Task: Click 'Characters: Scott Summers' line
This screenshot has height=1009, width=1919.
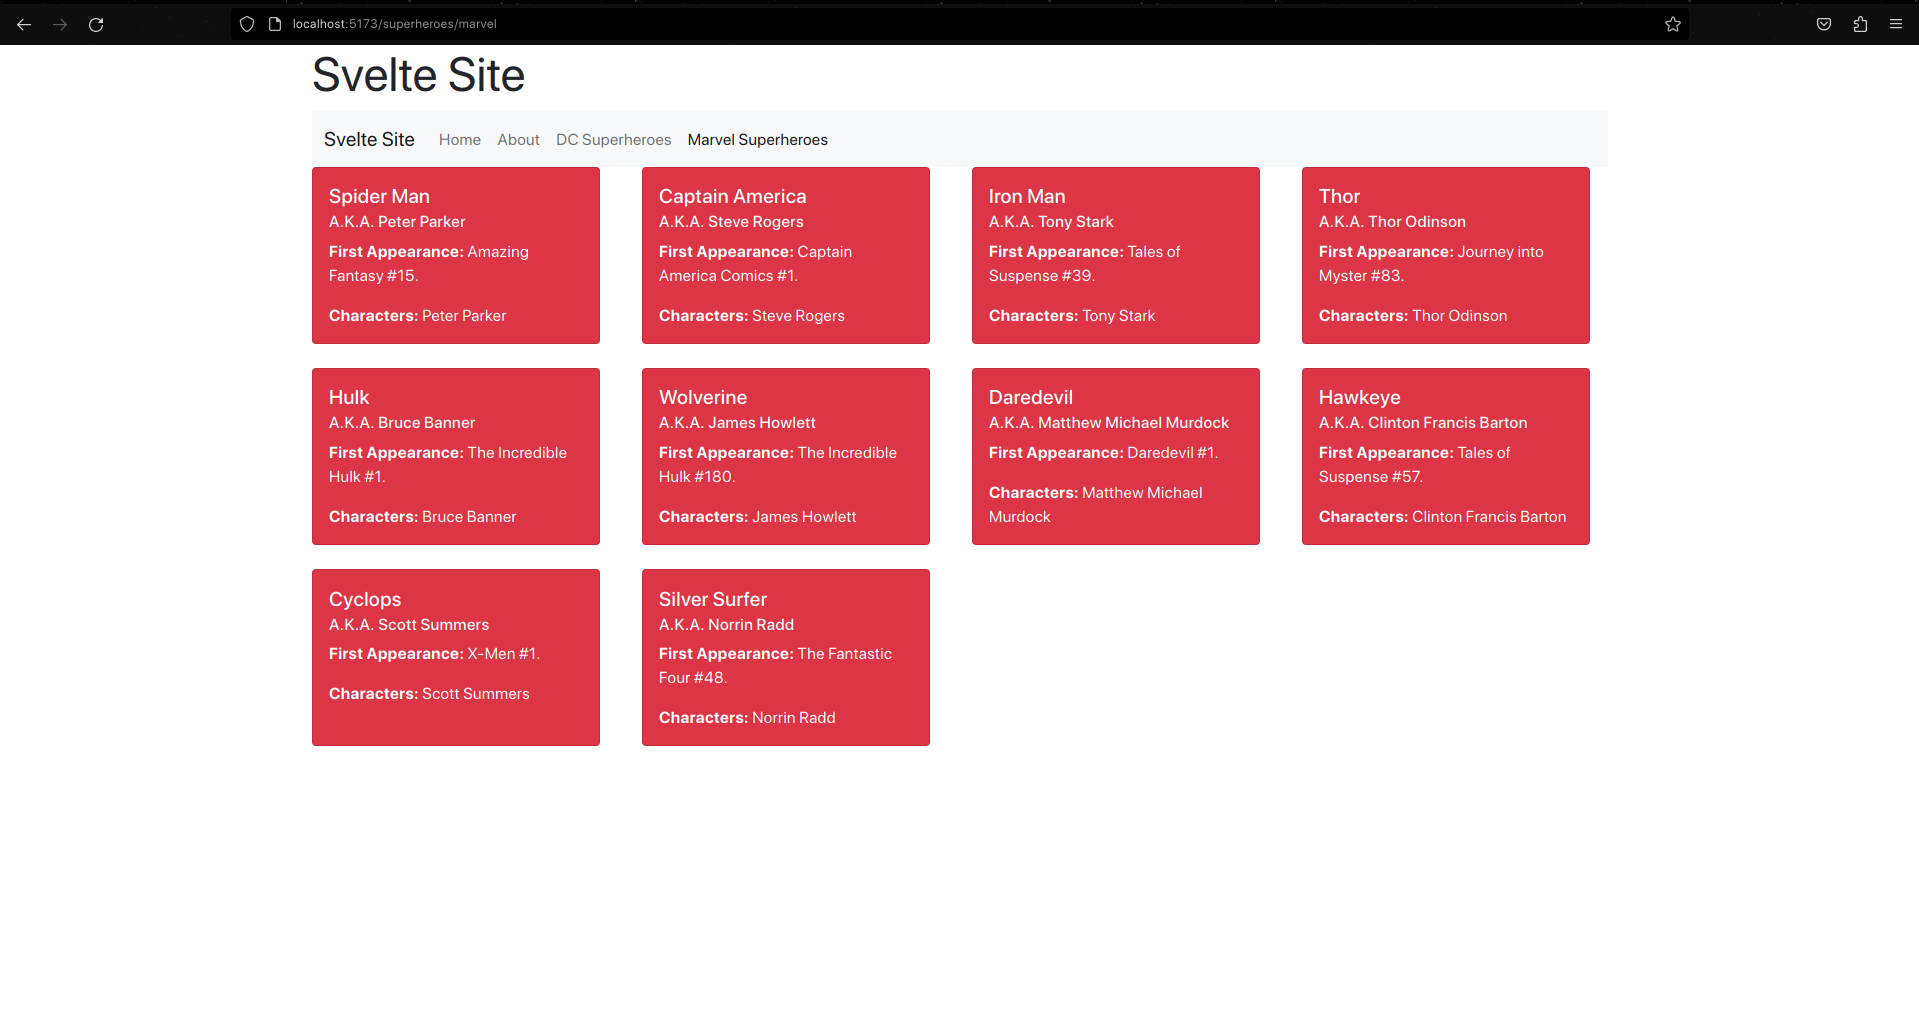Action: coord(429,694)
